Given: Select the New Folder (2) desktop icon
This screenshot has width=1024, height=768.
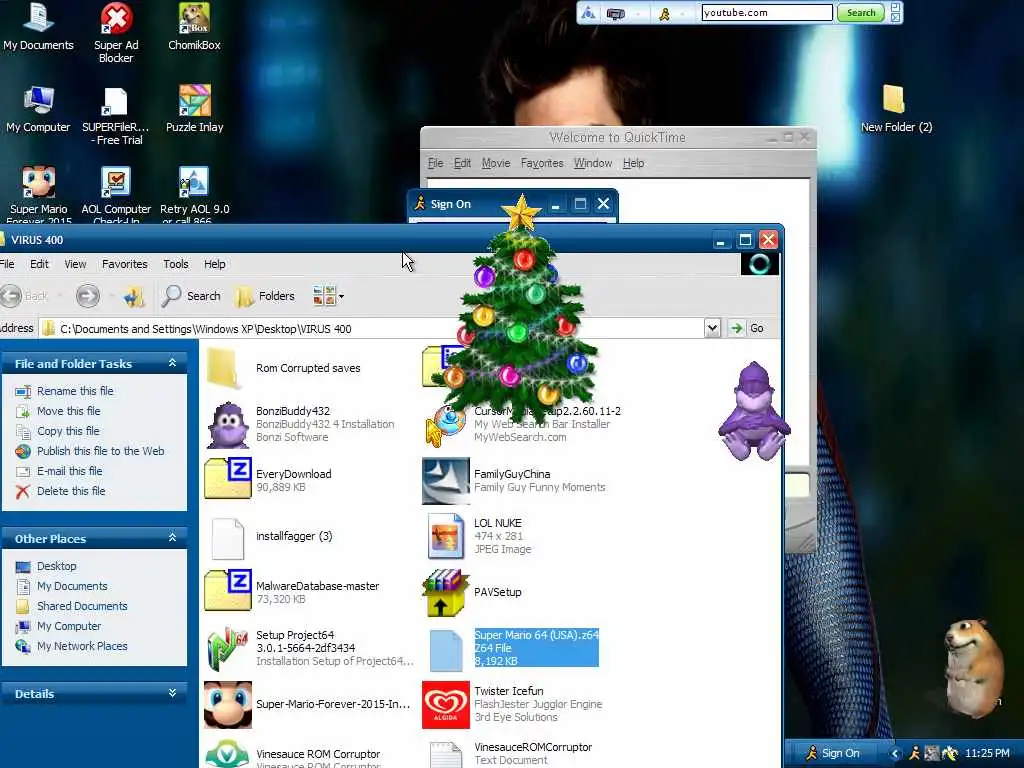Looking at the screenshot, I should [896, 110].
